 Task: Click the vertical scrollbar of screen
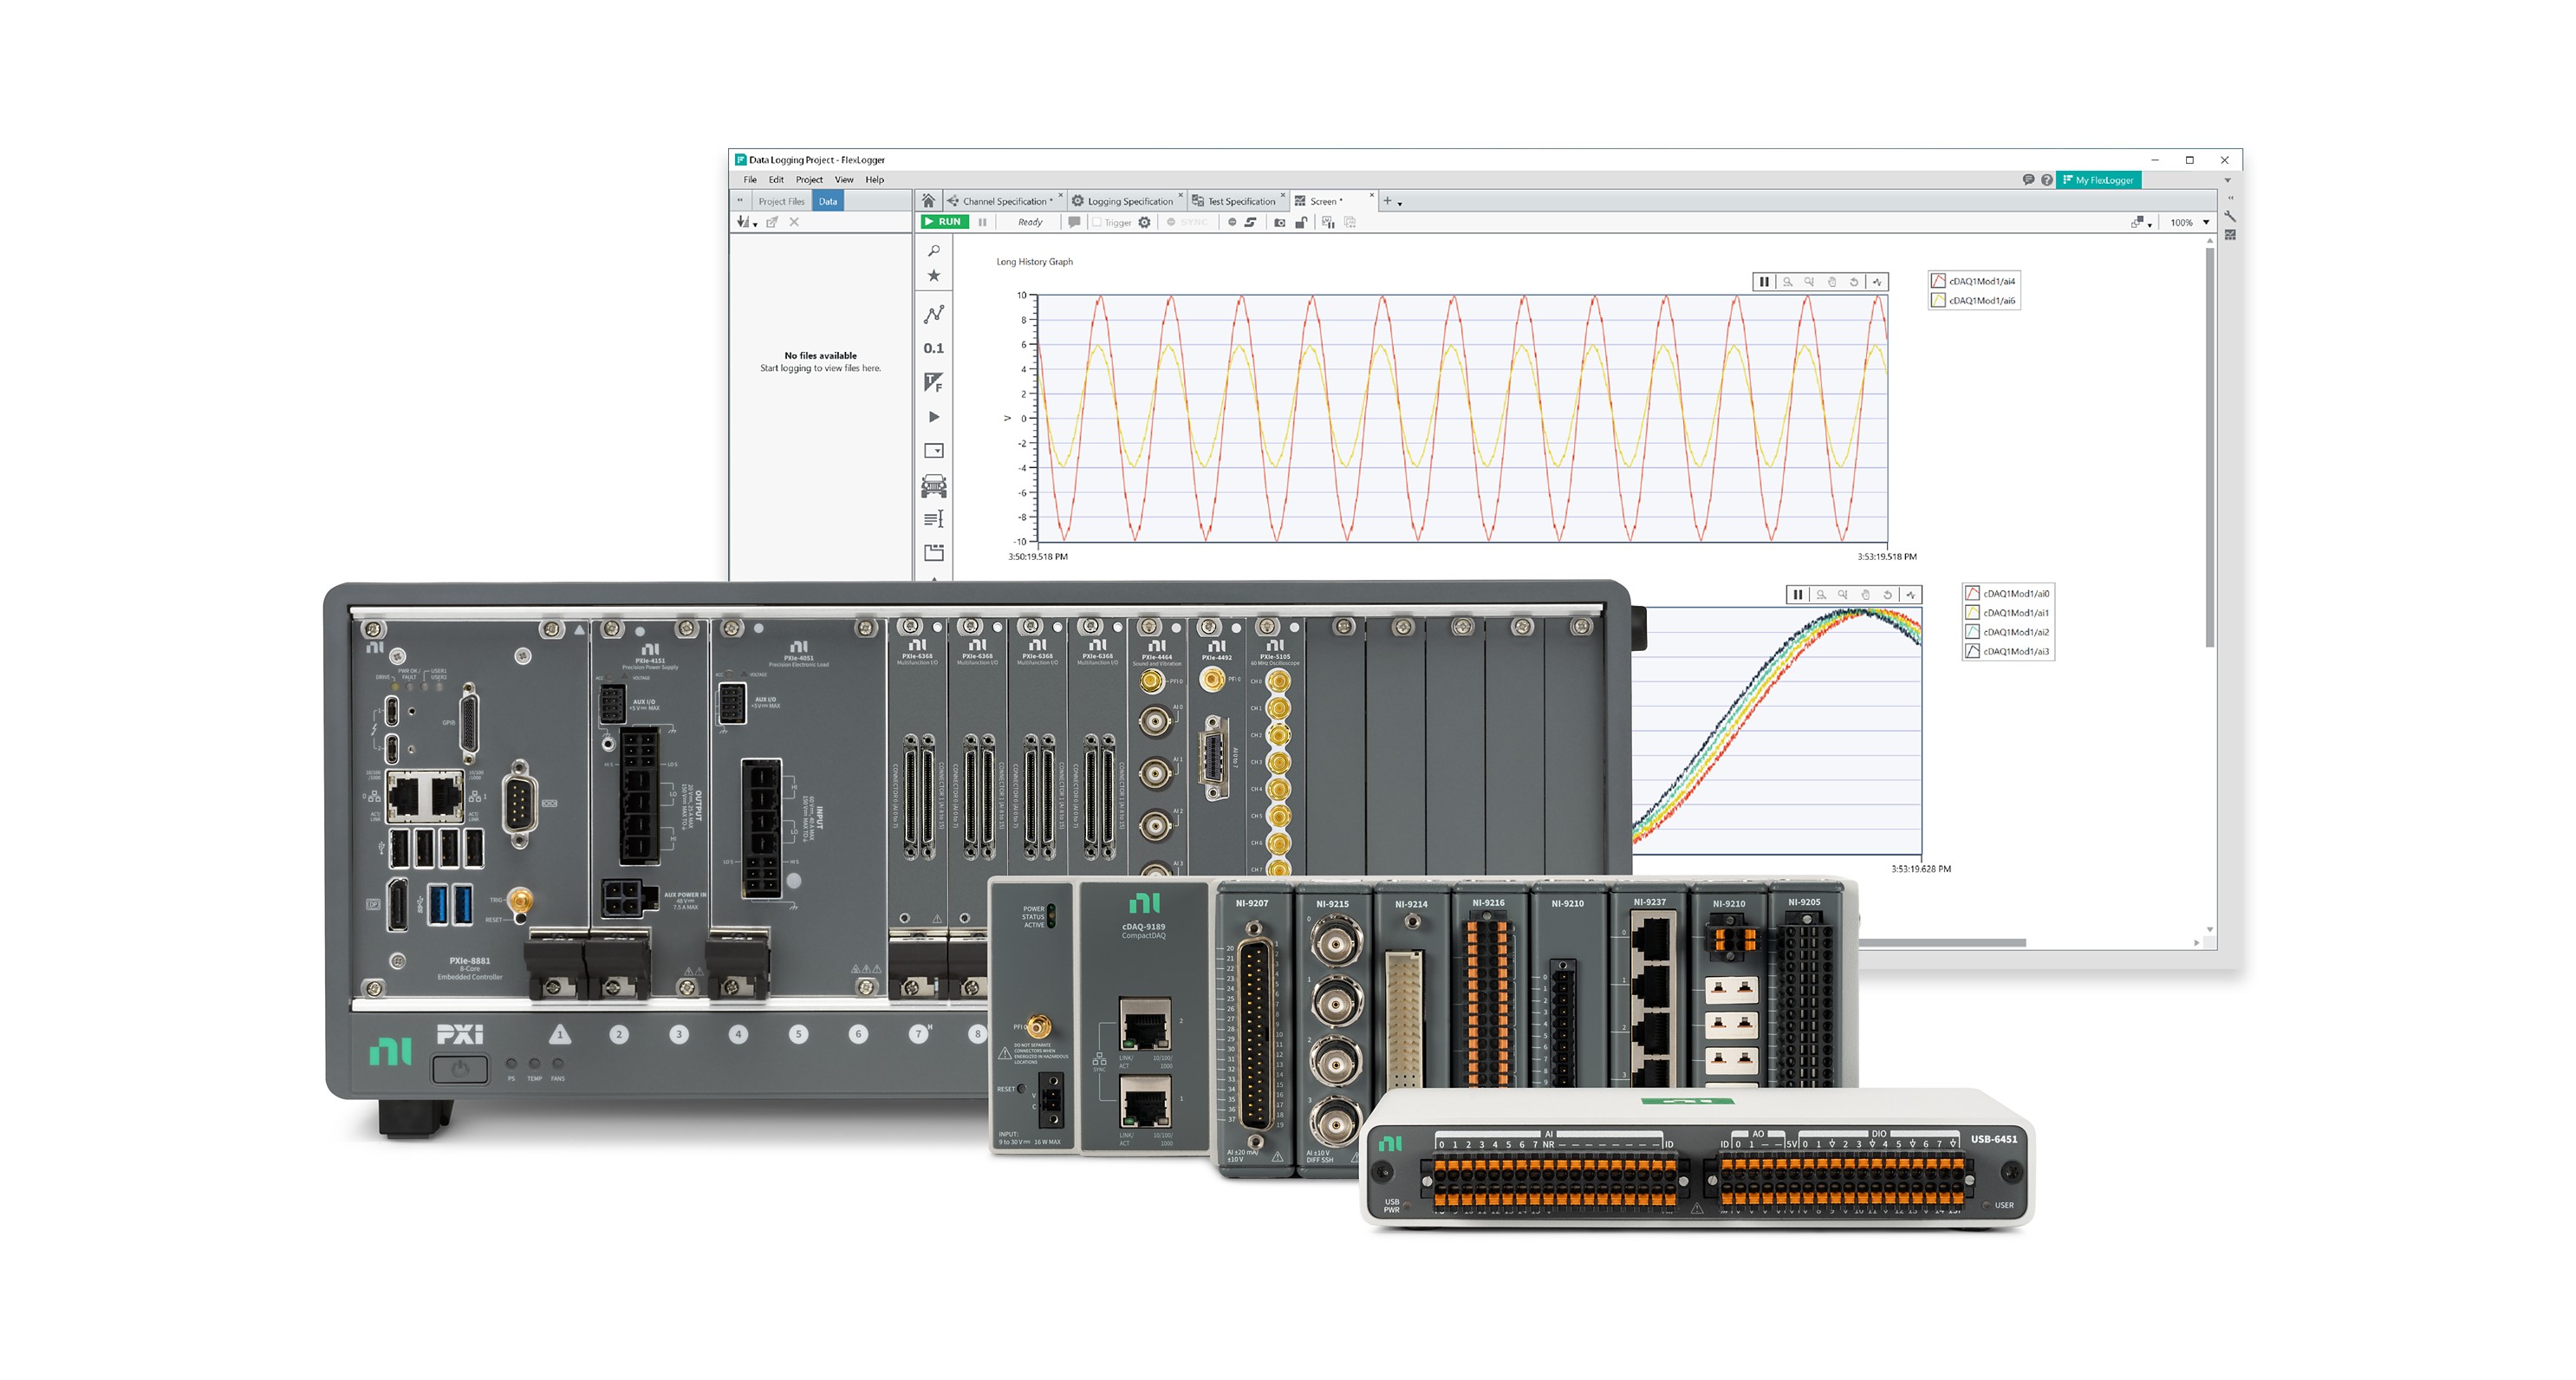tap(2209, 448)
